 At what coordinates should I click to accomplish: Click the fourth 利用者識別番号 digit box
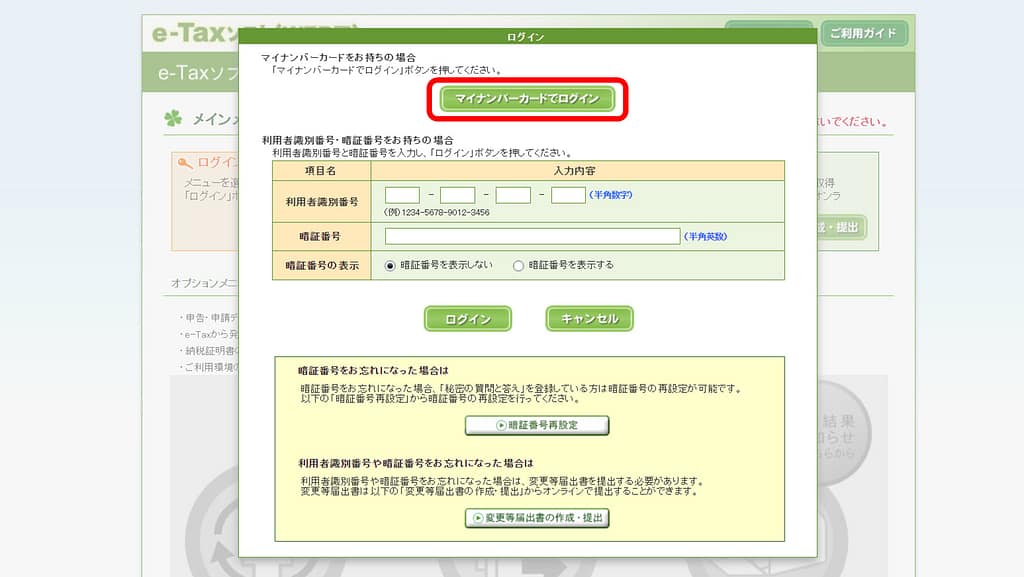[568, 195]
